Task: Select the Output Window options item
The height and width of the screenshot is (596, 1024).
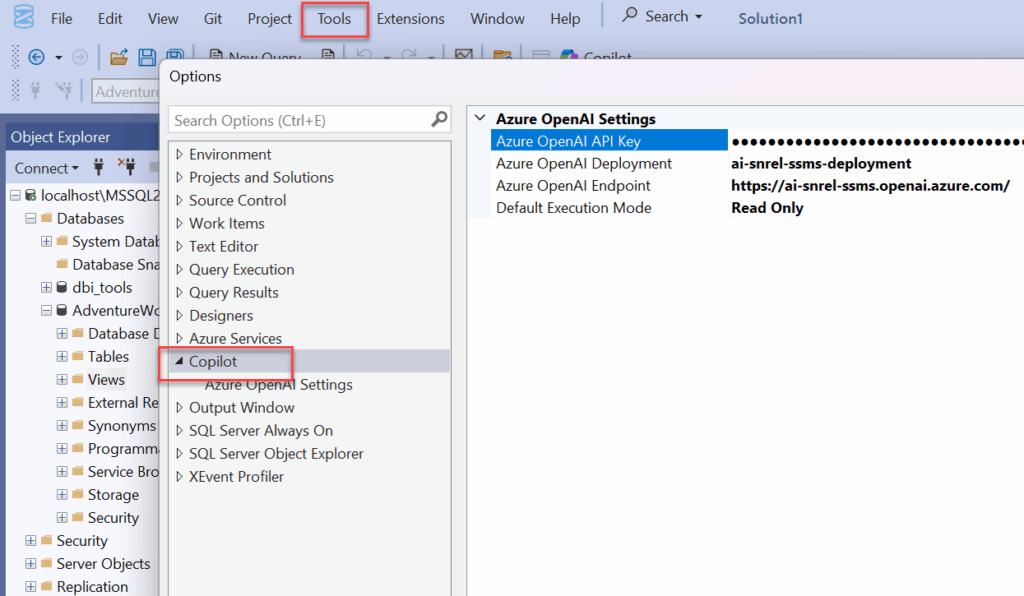Action: coord(242,407)
